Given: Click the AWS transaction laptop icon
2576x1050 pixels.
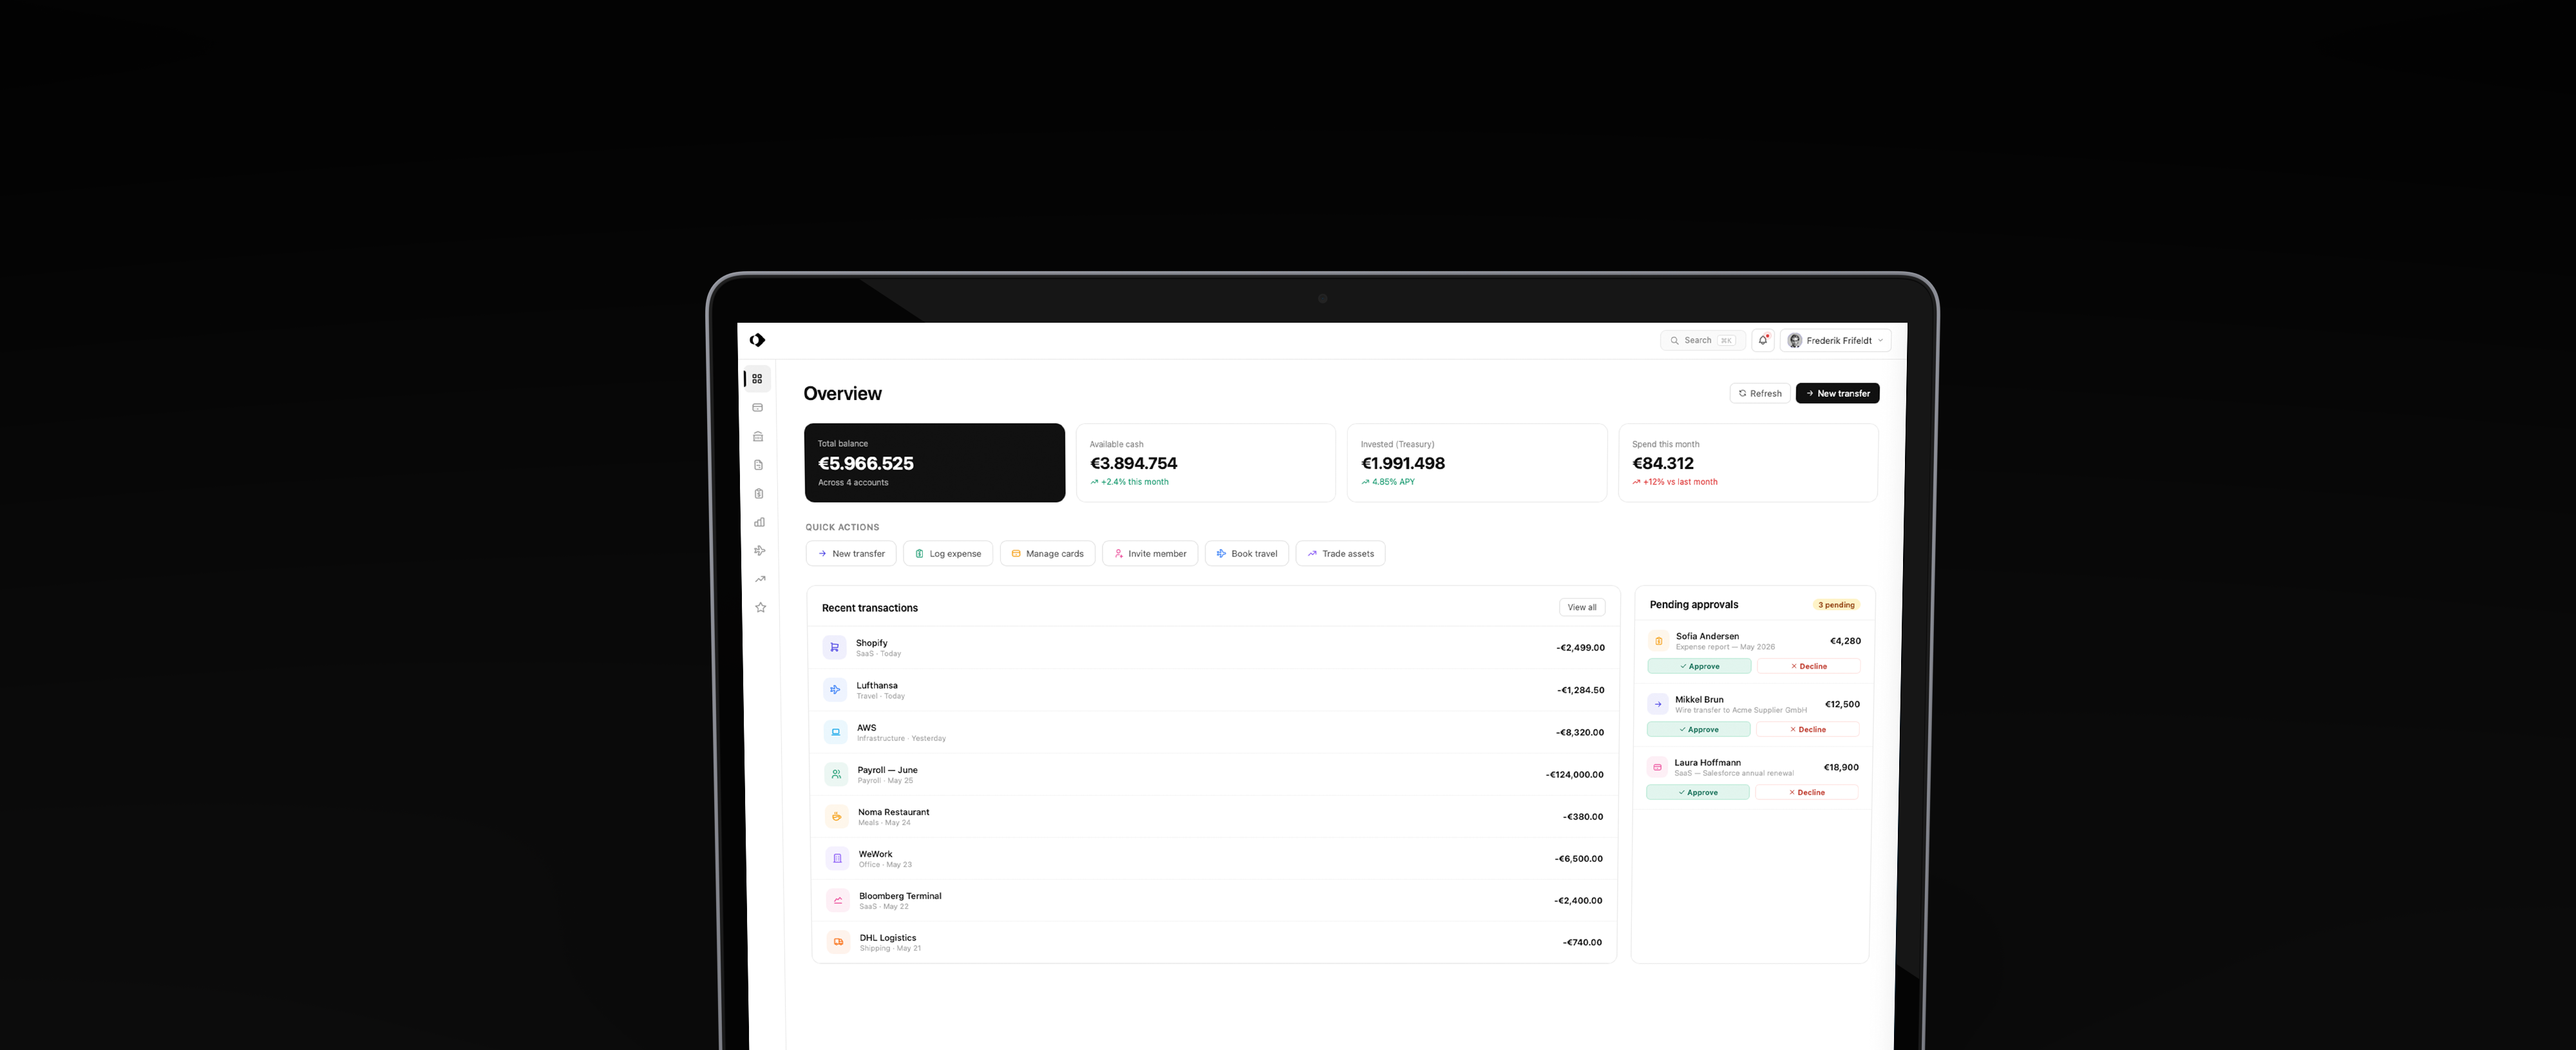Looking at the screenshot, I should 836,732.
